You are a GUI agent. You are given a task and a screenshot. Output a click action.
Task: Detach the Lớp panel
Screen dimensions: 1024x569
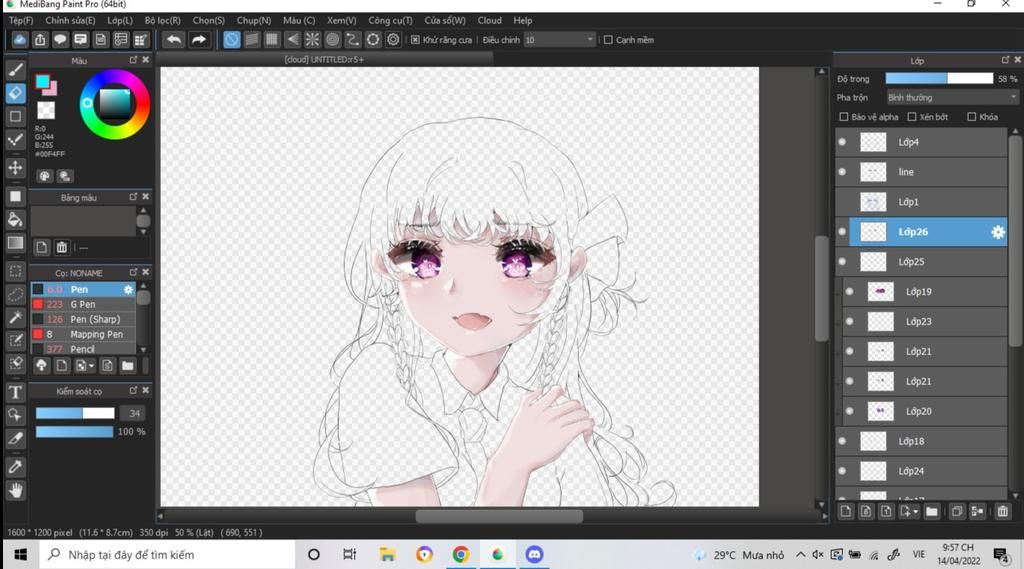(1005, 60)
